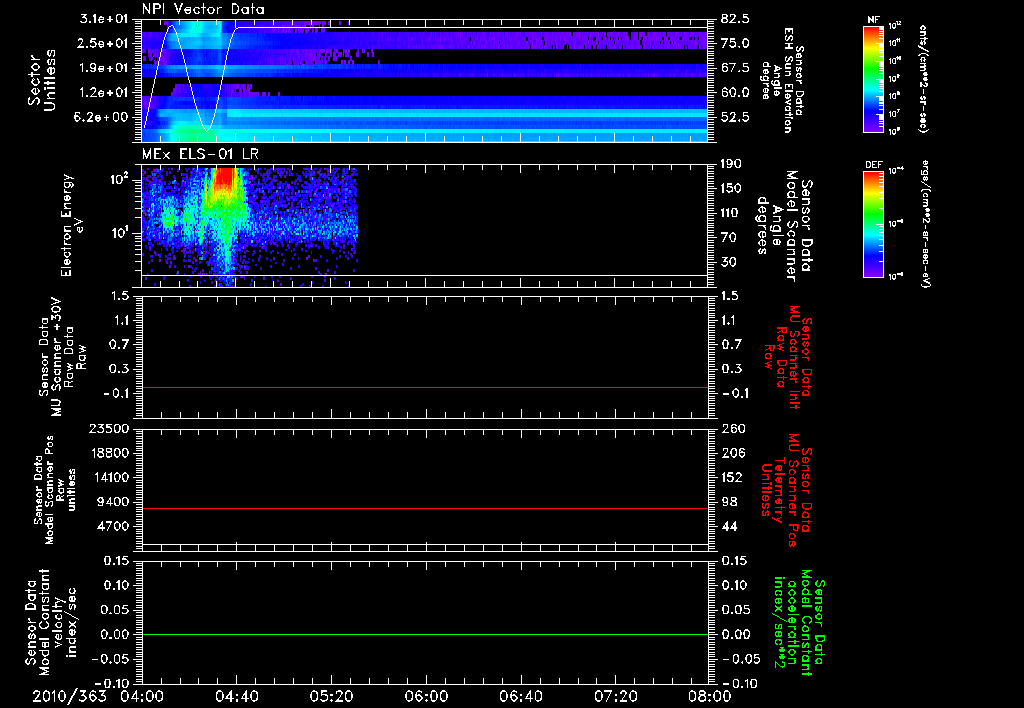This screenshot has height=708, width=1024.
Task: Click the 04:00 time axis label
Action: [142, 696]
